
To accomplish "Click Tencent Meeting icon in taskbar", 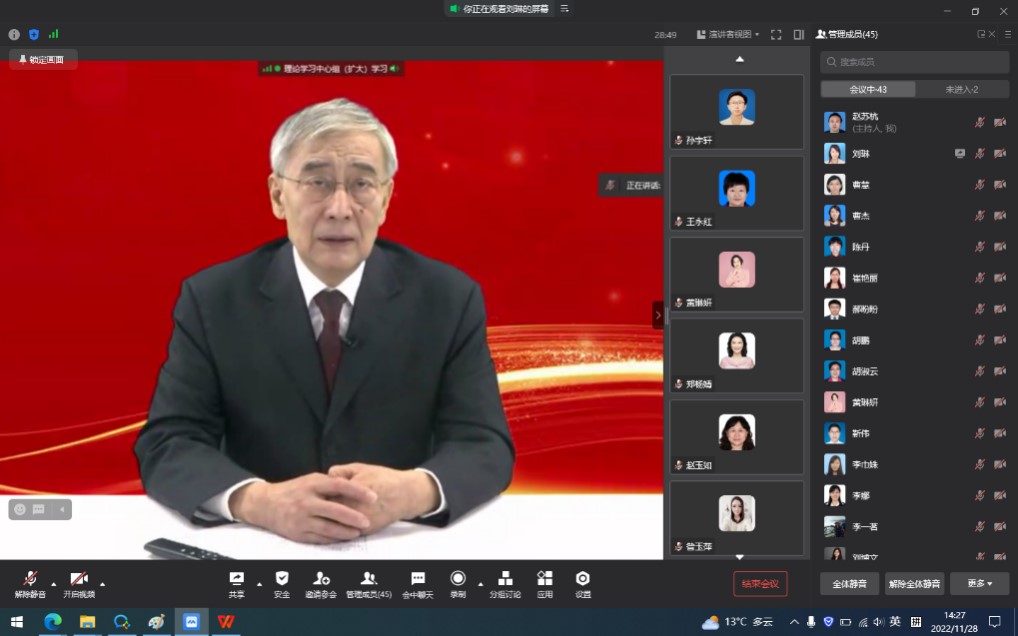I will coord(192,622).
